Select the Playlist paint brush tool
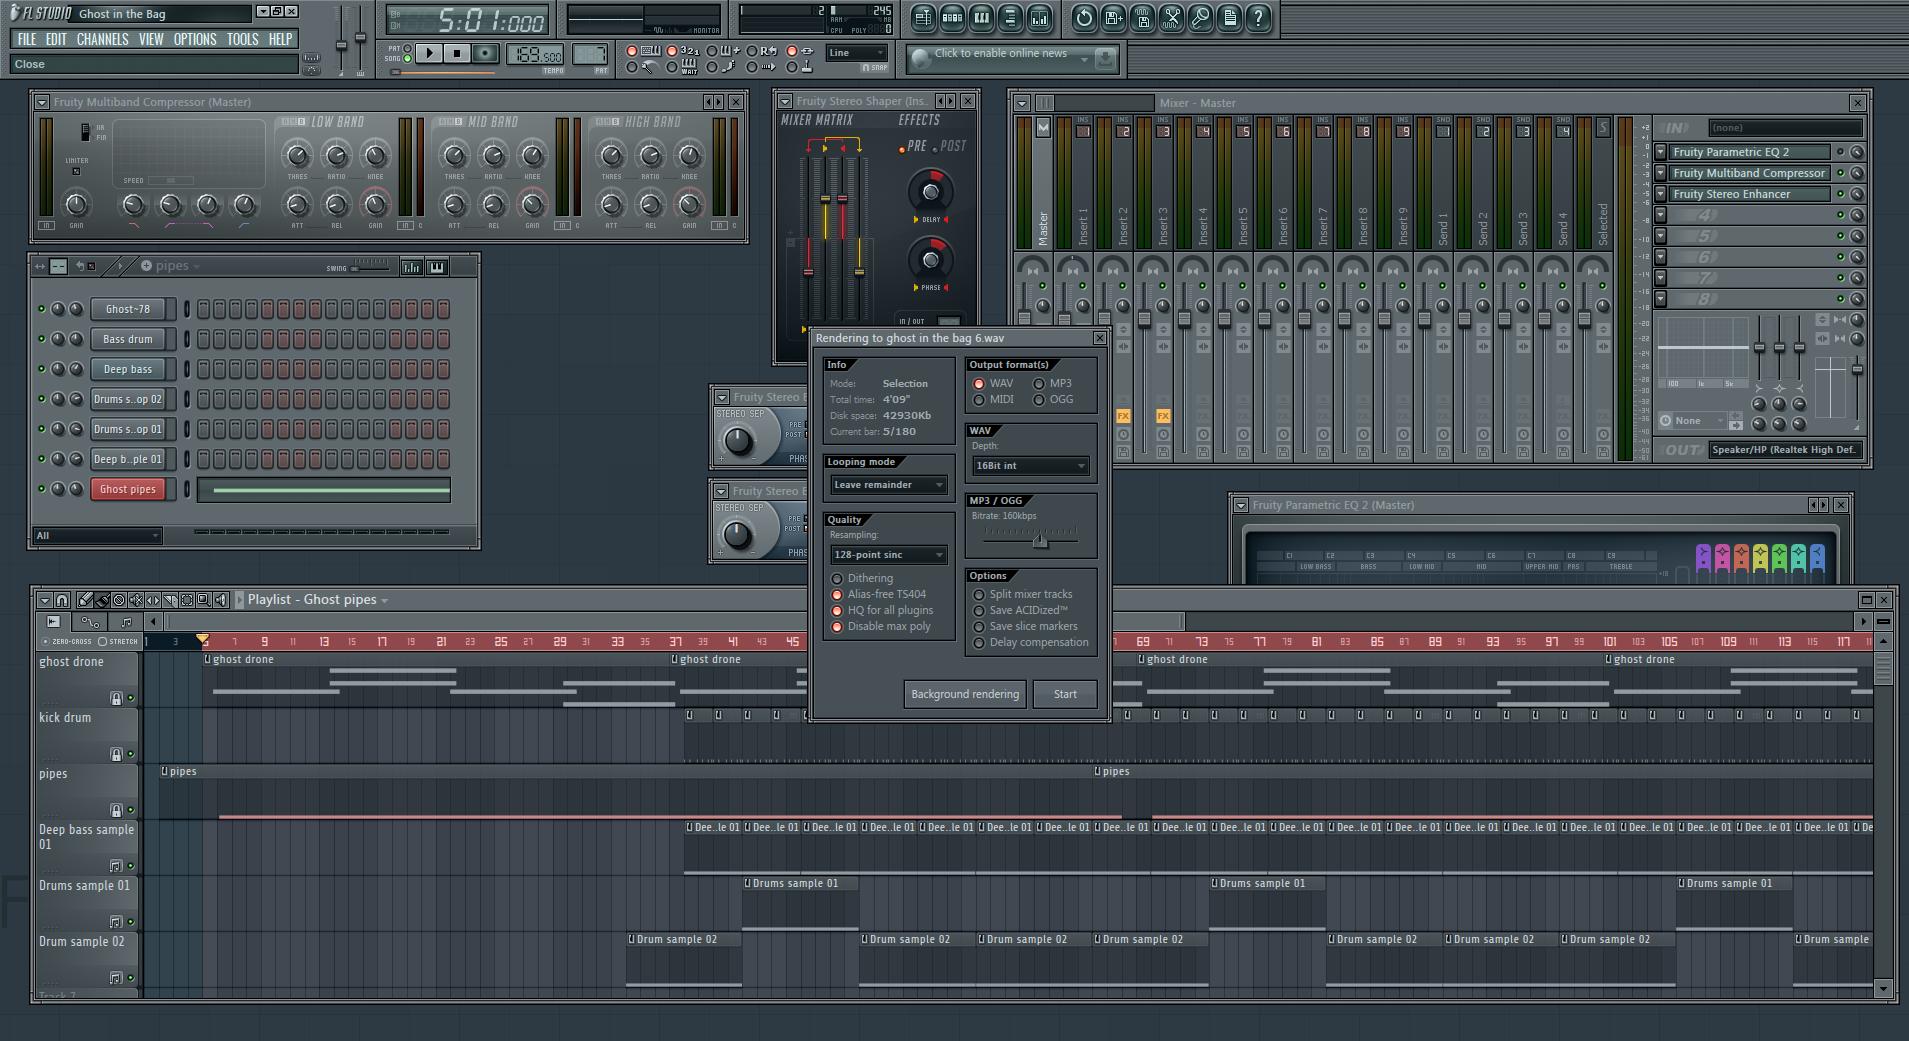Image resolution: width=1909 pixels, height=1041 pixels. click(x=102, y=600)
